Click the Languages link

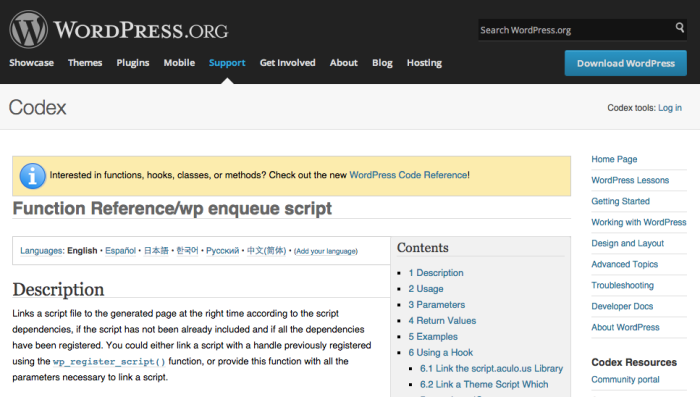pos(41,251)
